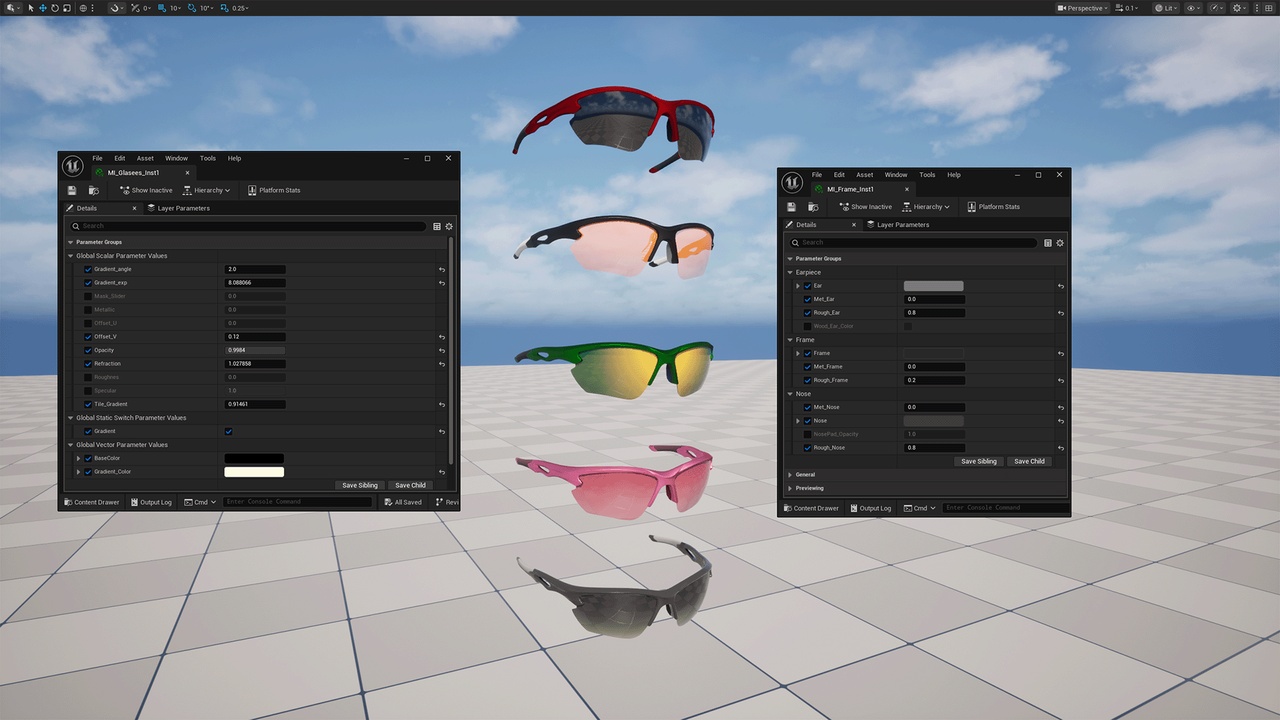Screen dimensions: 1280x720
Task: Expand Gradient_Color vector parameter
Action: tap(78, 472)
